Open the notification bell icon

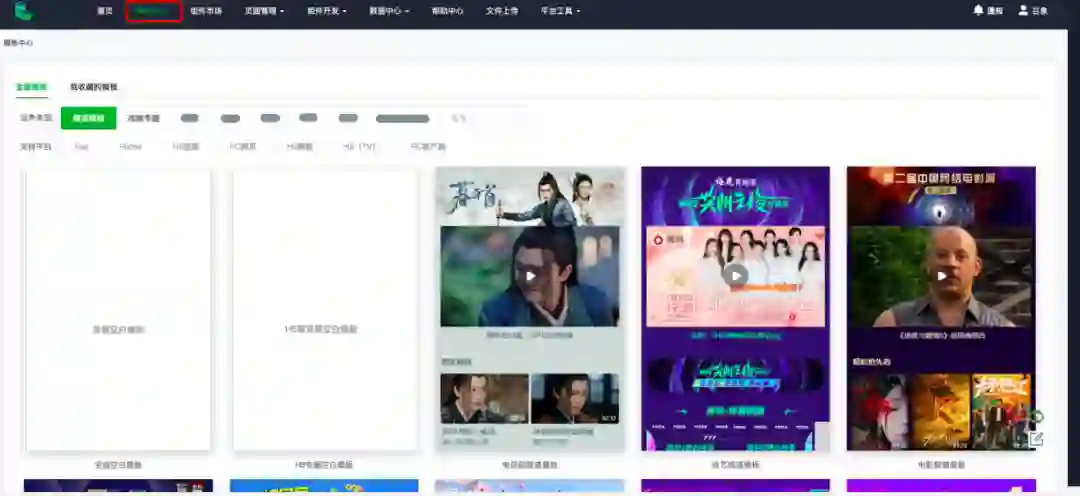tap(978, 10)
